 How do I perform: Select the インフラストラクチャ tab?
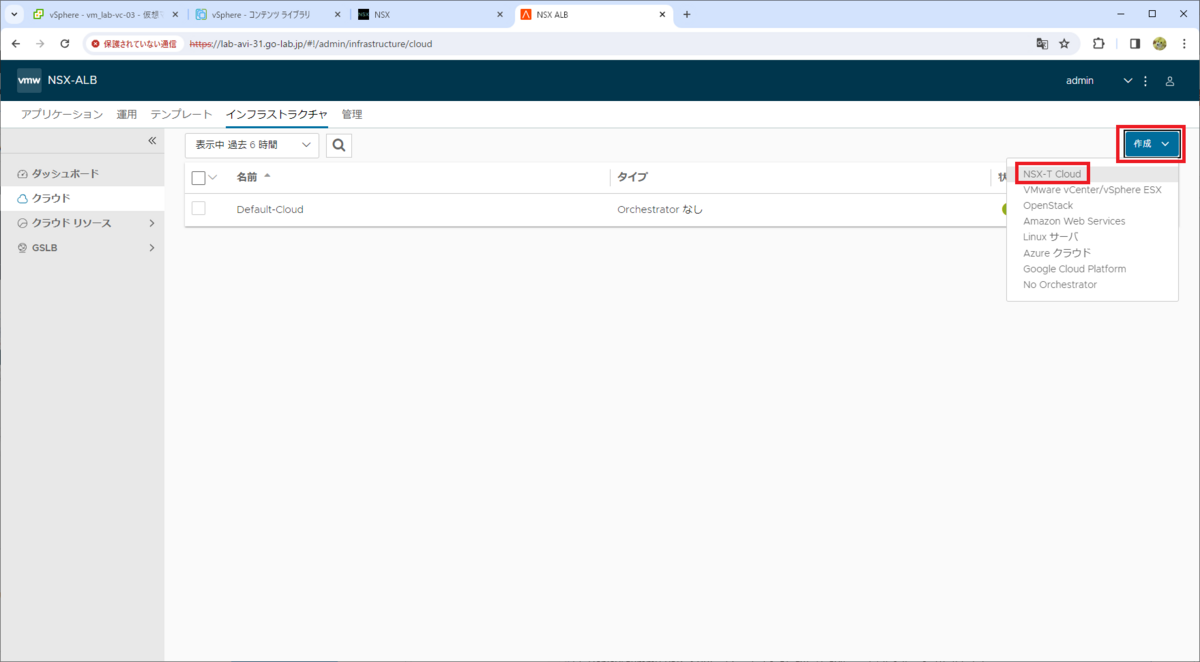[x=277, y=114]
